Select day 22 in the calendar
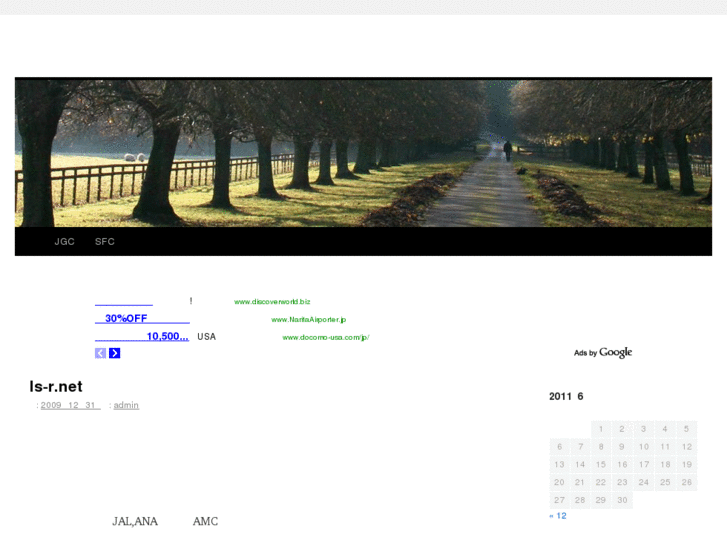 point(601,482)
